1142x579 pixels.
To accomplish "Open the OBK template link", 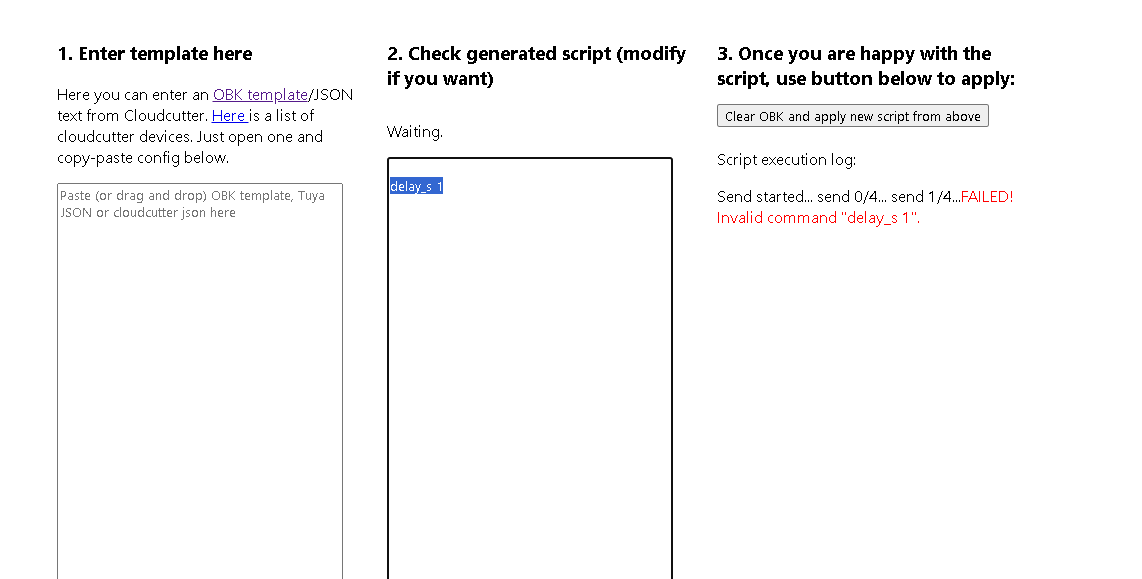I will [x=260, y=95].
